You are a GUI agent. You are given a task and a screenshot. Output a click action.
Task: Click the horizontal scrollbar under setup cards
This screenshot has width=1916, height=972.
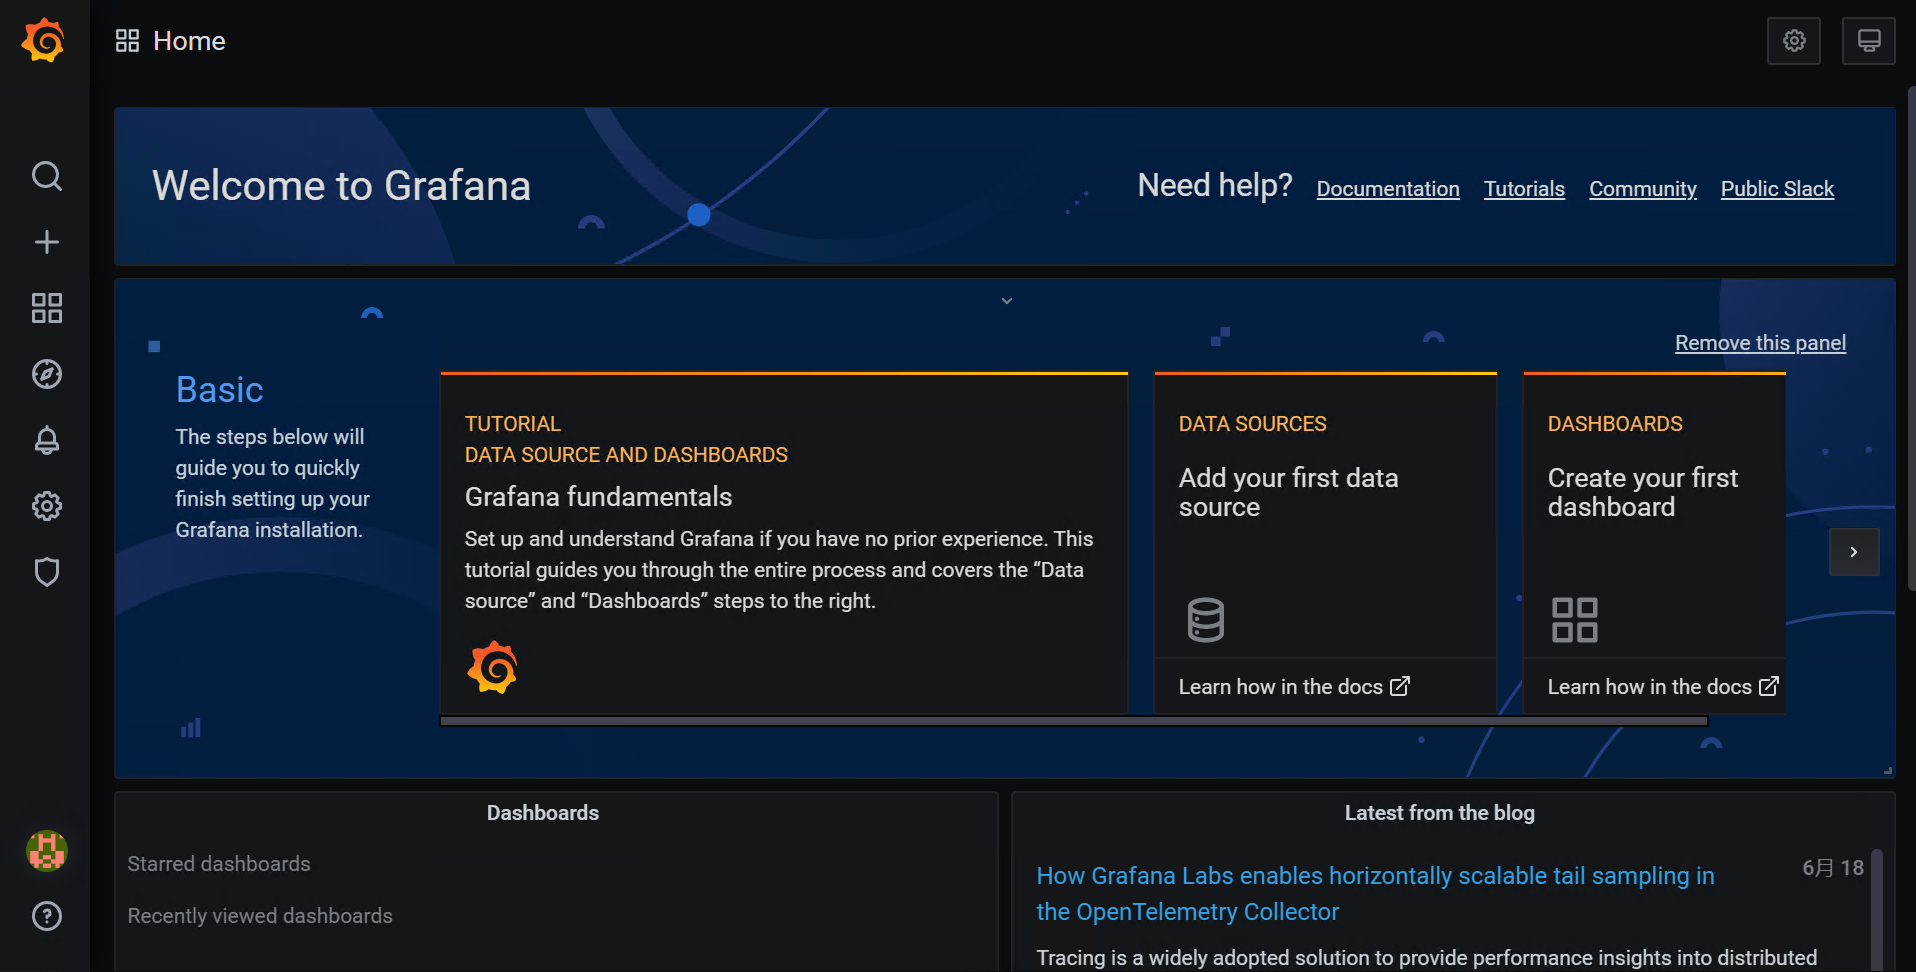[x=1073, y=721]
